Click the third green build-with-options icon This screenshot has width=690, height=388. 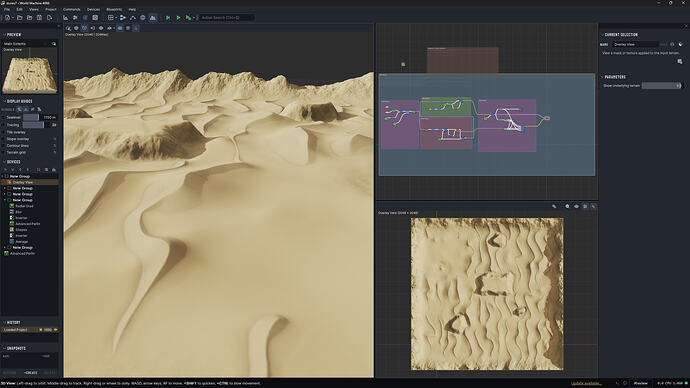(188, 18)
